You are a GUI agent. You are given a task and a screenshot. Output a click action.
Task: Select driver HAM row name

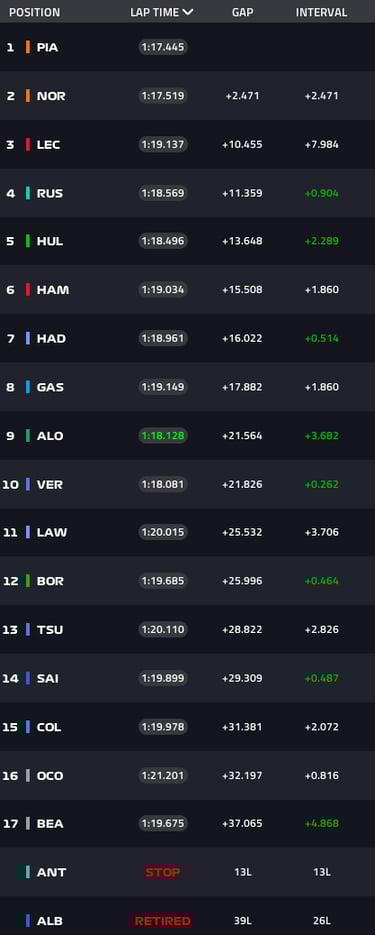tap(52, 290)
